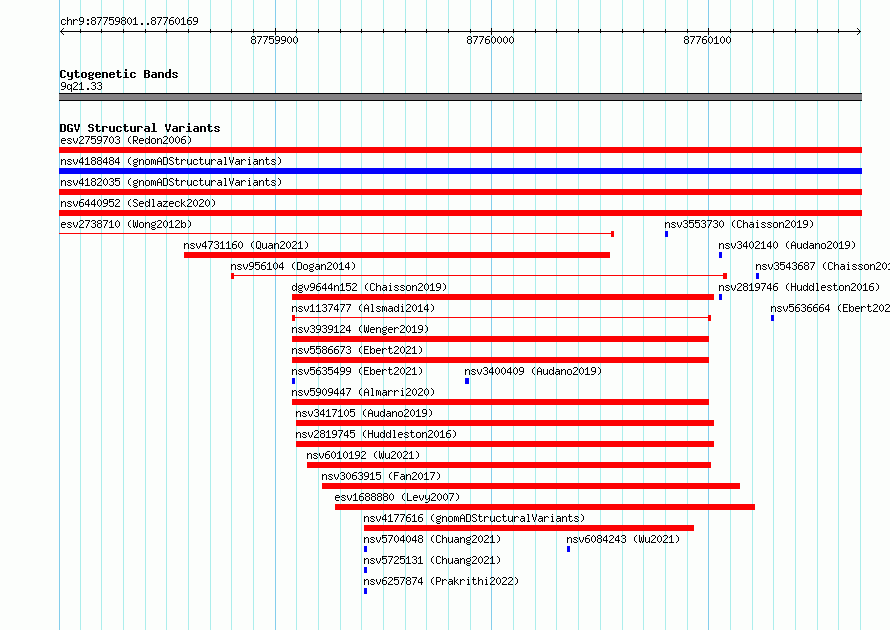
Task: Select the blue nsv4188484 gnomAD variant bar
Action: (460, 171)
